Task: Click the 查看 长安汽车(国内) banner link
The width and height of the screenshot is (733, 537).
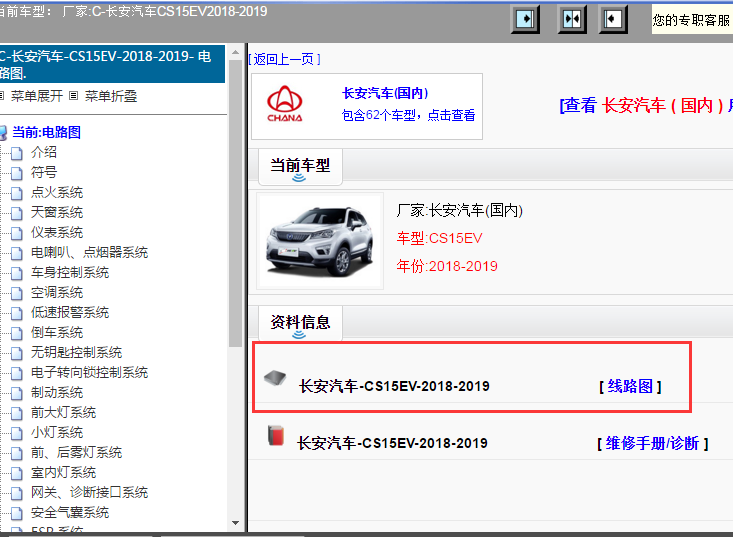Action: tap(646, 106)
